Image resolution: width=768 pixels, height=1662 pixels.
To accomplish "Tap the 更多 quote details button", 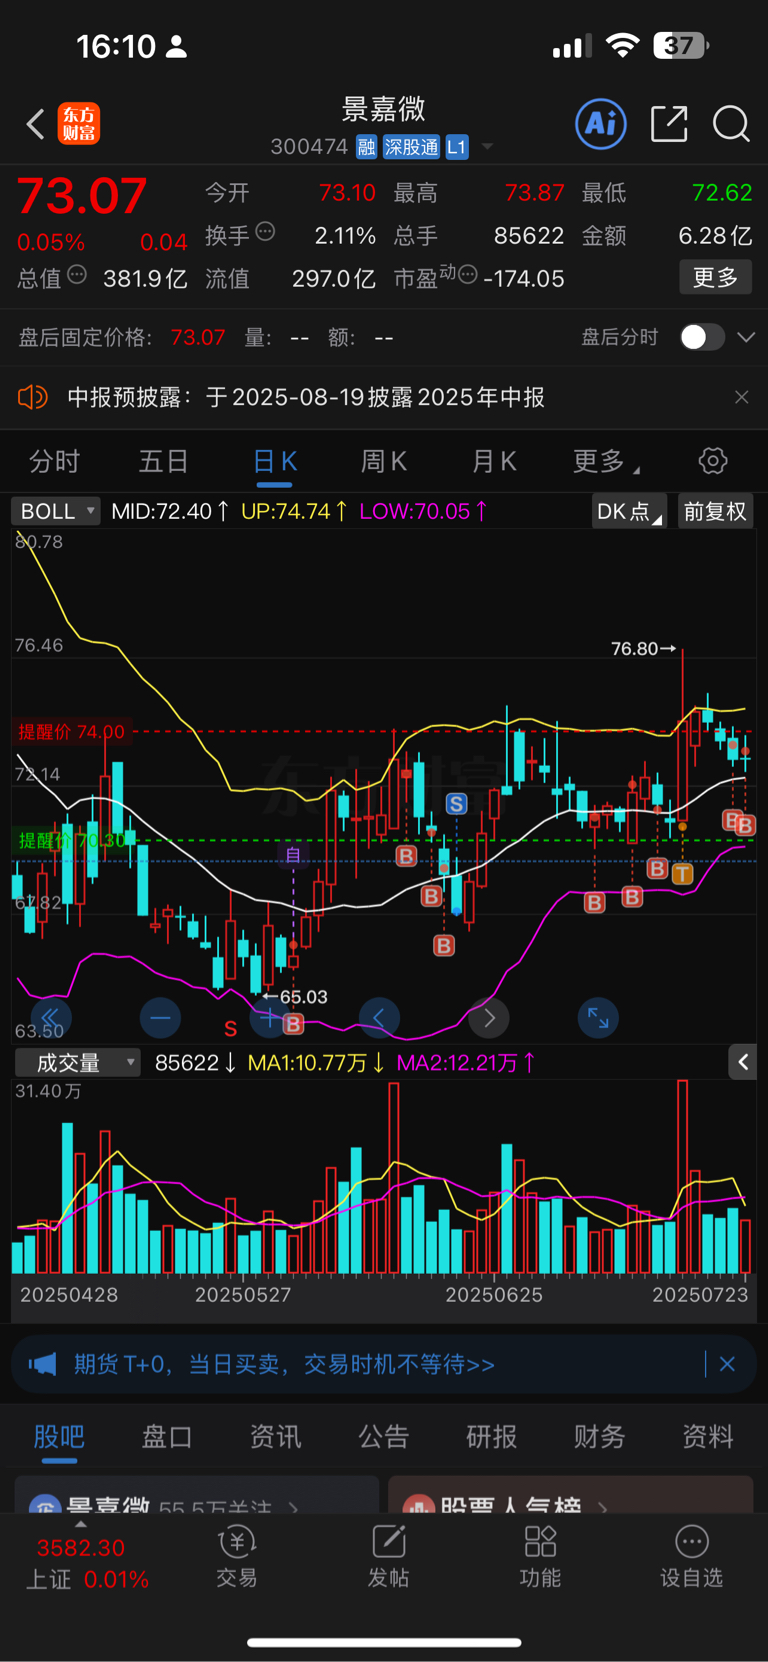I will [716, 277].
